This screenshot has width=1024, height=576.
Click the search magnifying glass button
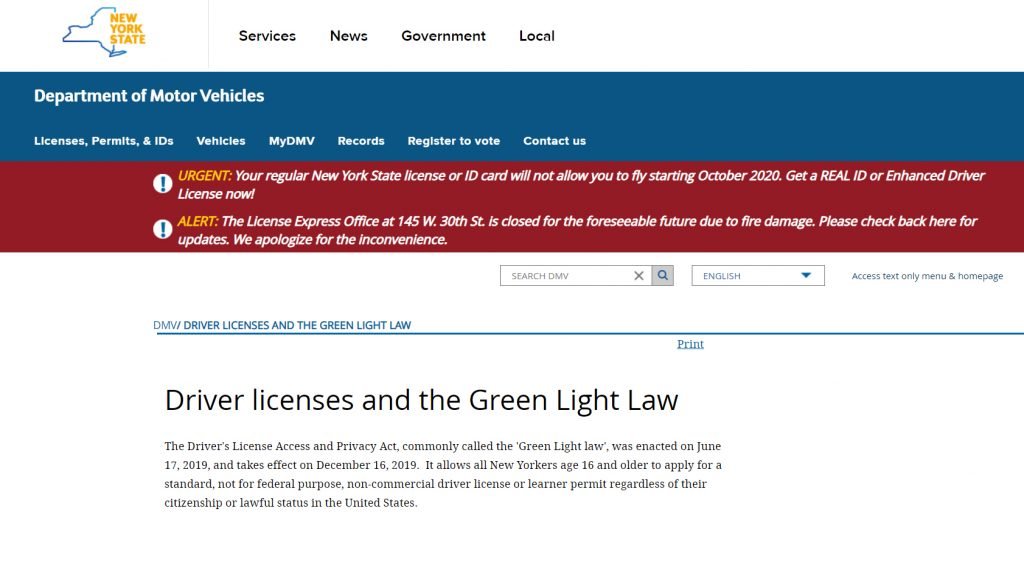(x=662, y=276)
